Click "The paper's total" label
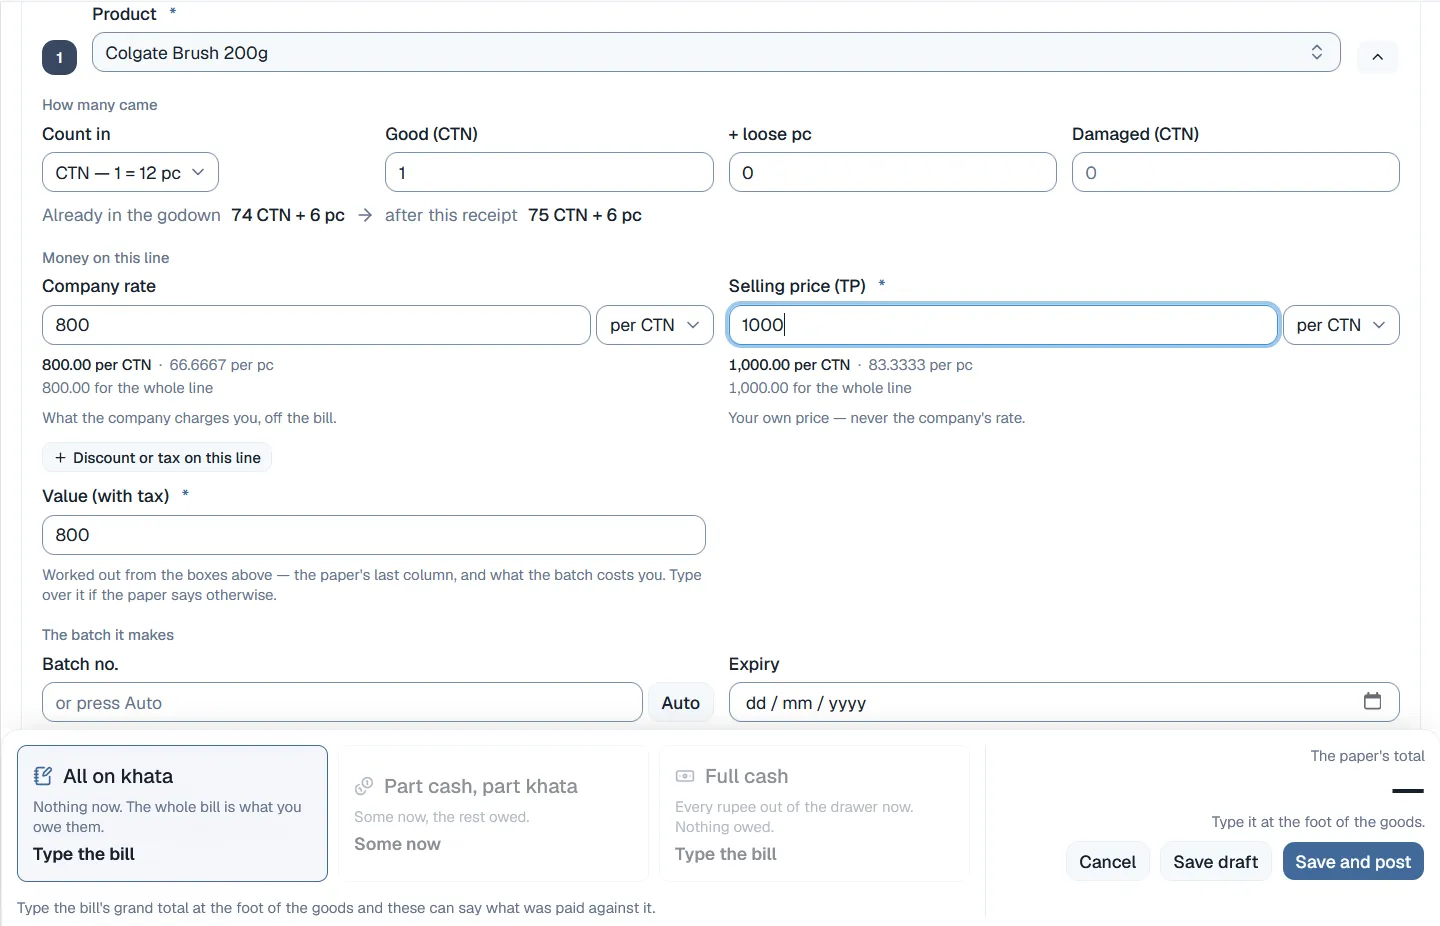 coord(1367,756)
